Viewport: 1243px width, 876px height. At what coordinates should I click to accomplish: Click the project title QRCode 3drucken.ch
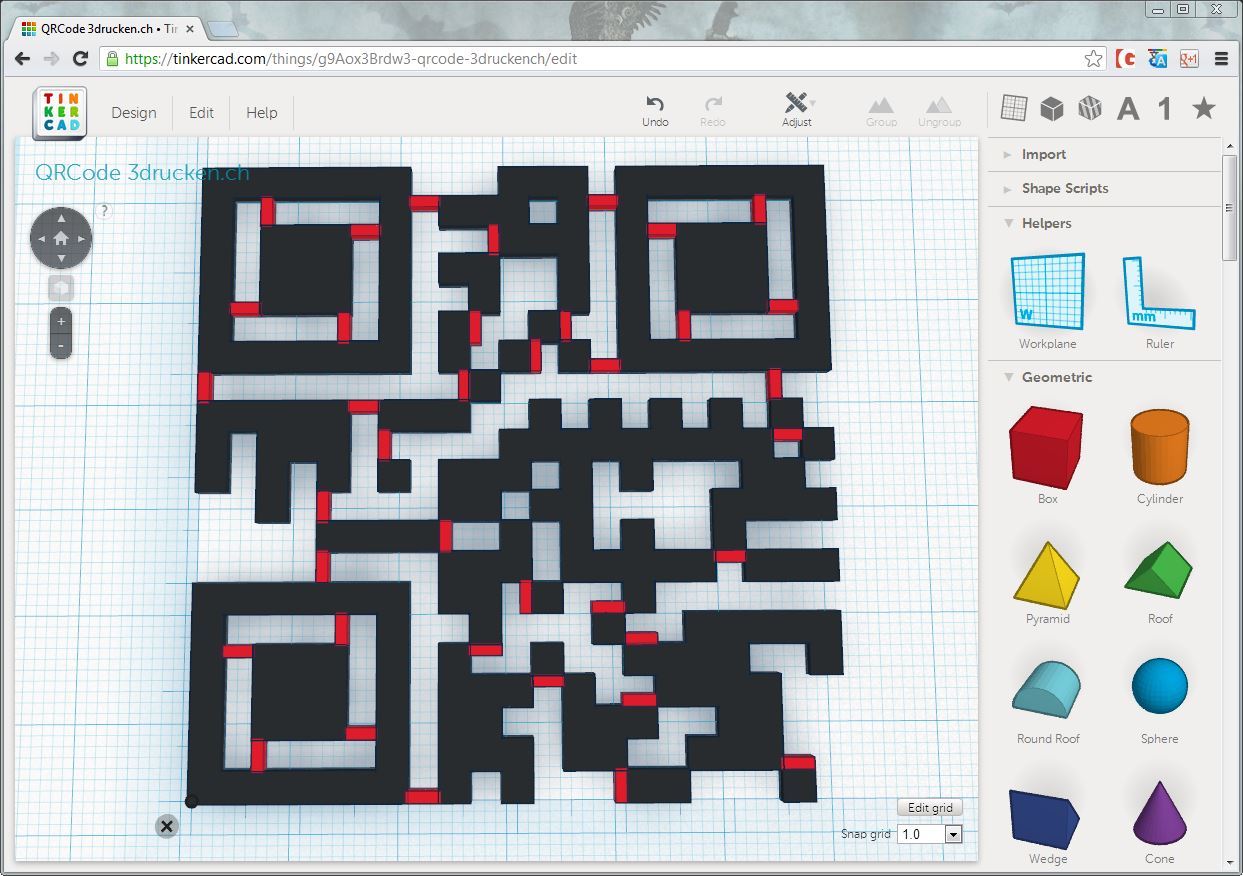[x=142, y=172]
